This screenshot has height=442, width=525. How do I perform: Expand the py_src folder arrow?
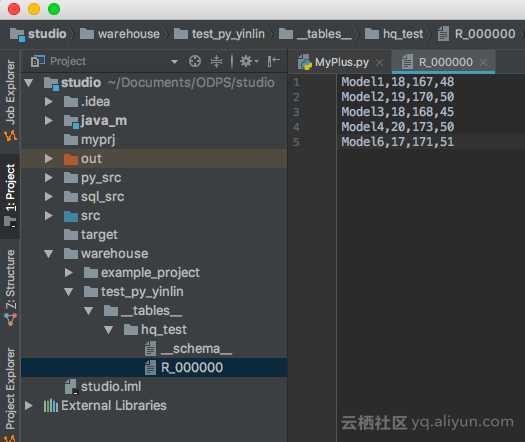pos(49,177)
